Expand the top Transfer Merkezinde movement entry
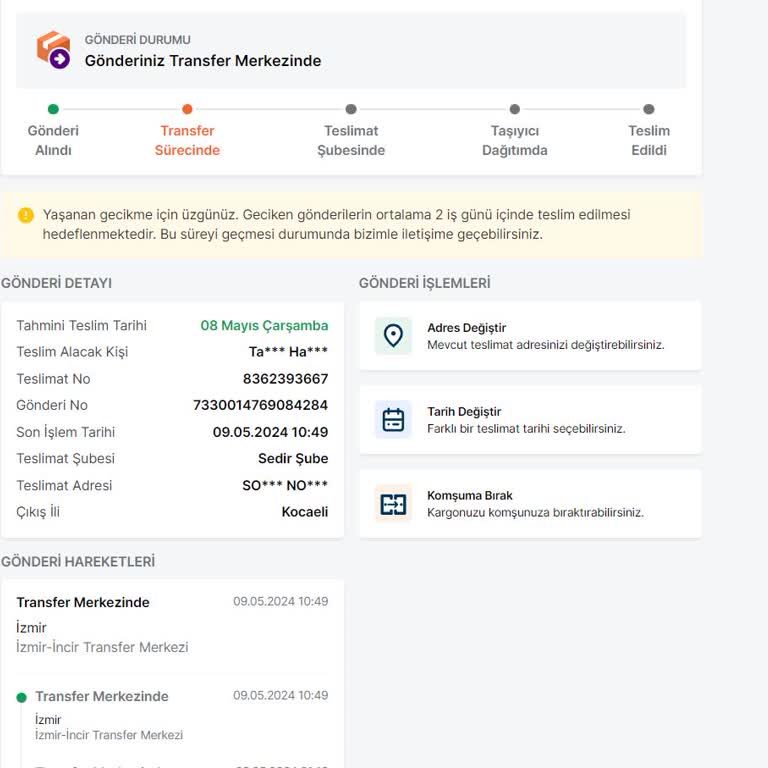Image resolution: width=768 pixels, height=768 pixels. click(172, 623)
